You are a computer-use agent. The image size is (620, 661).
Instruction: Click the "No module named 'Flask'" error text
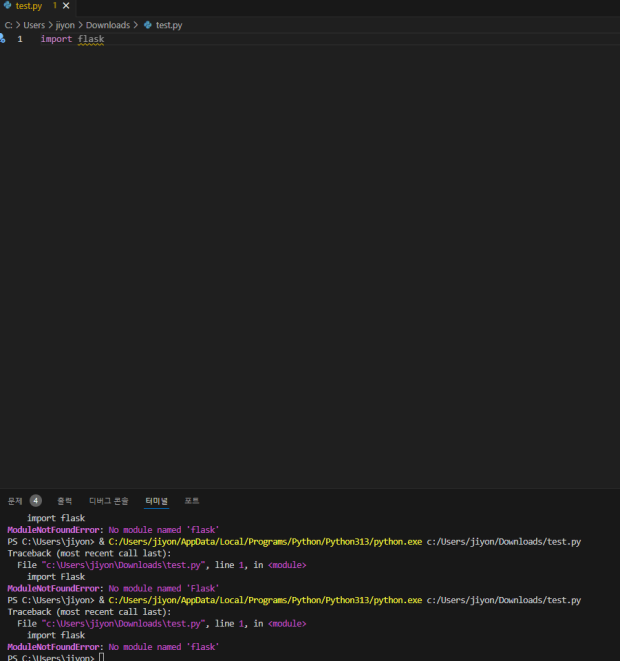pos(164,588)
